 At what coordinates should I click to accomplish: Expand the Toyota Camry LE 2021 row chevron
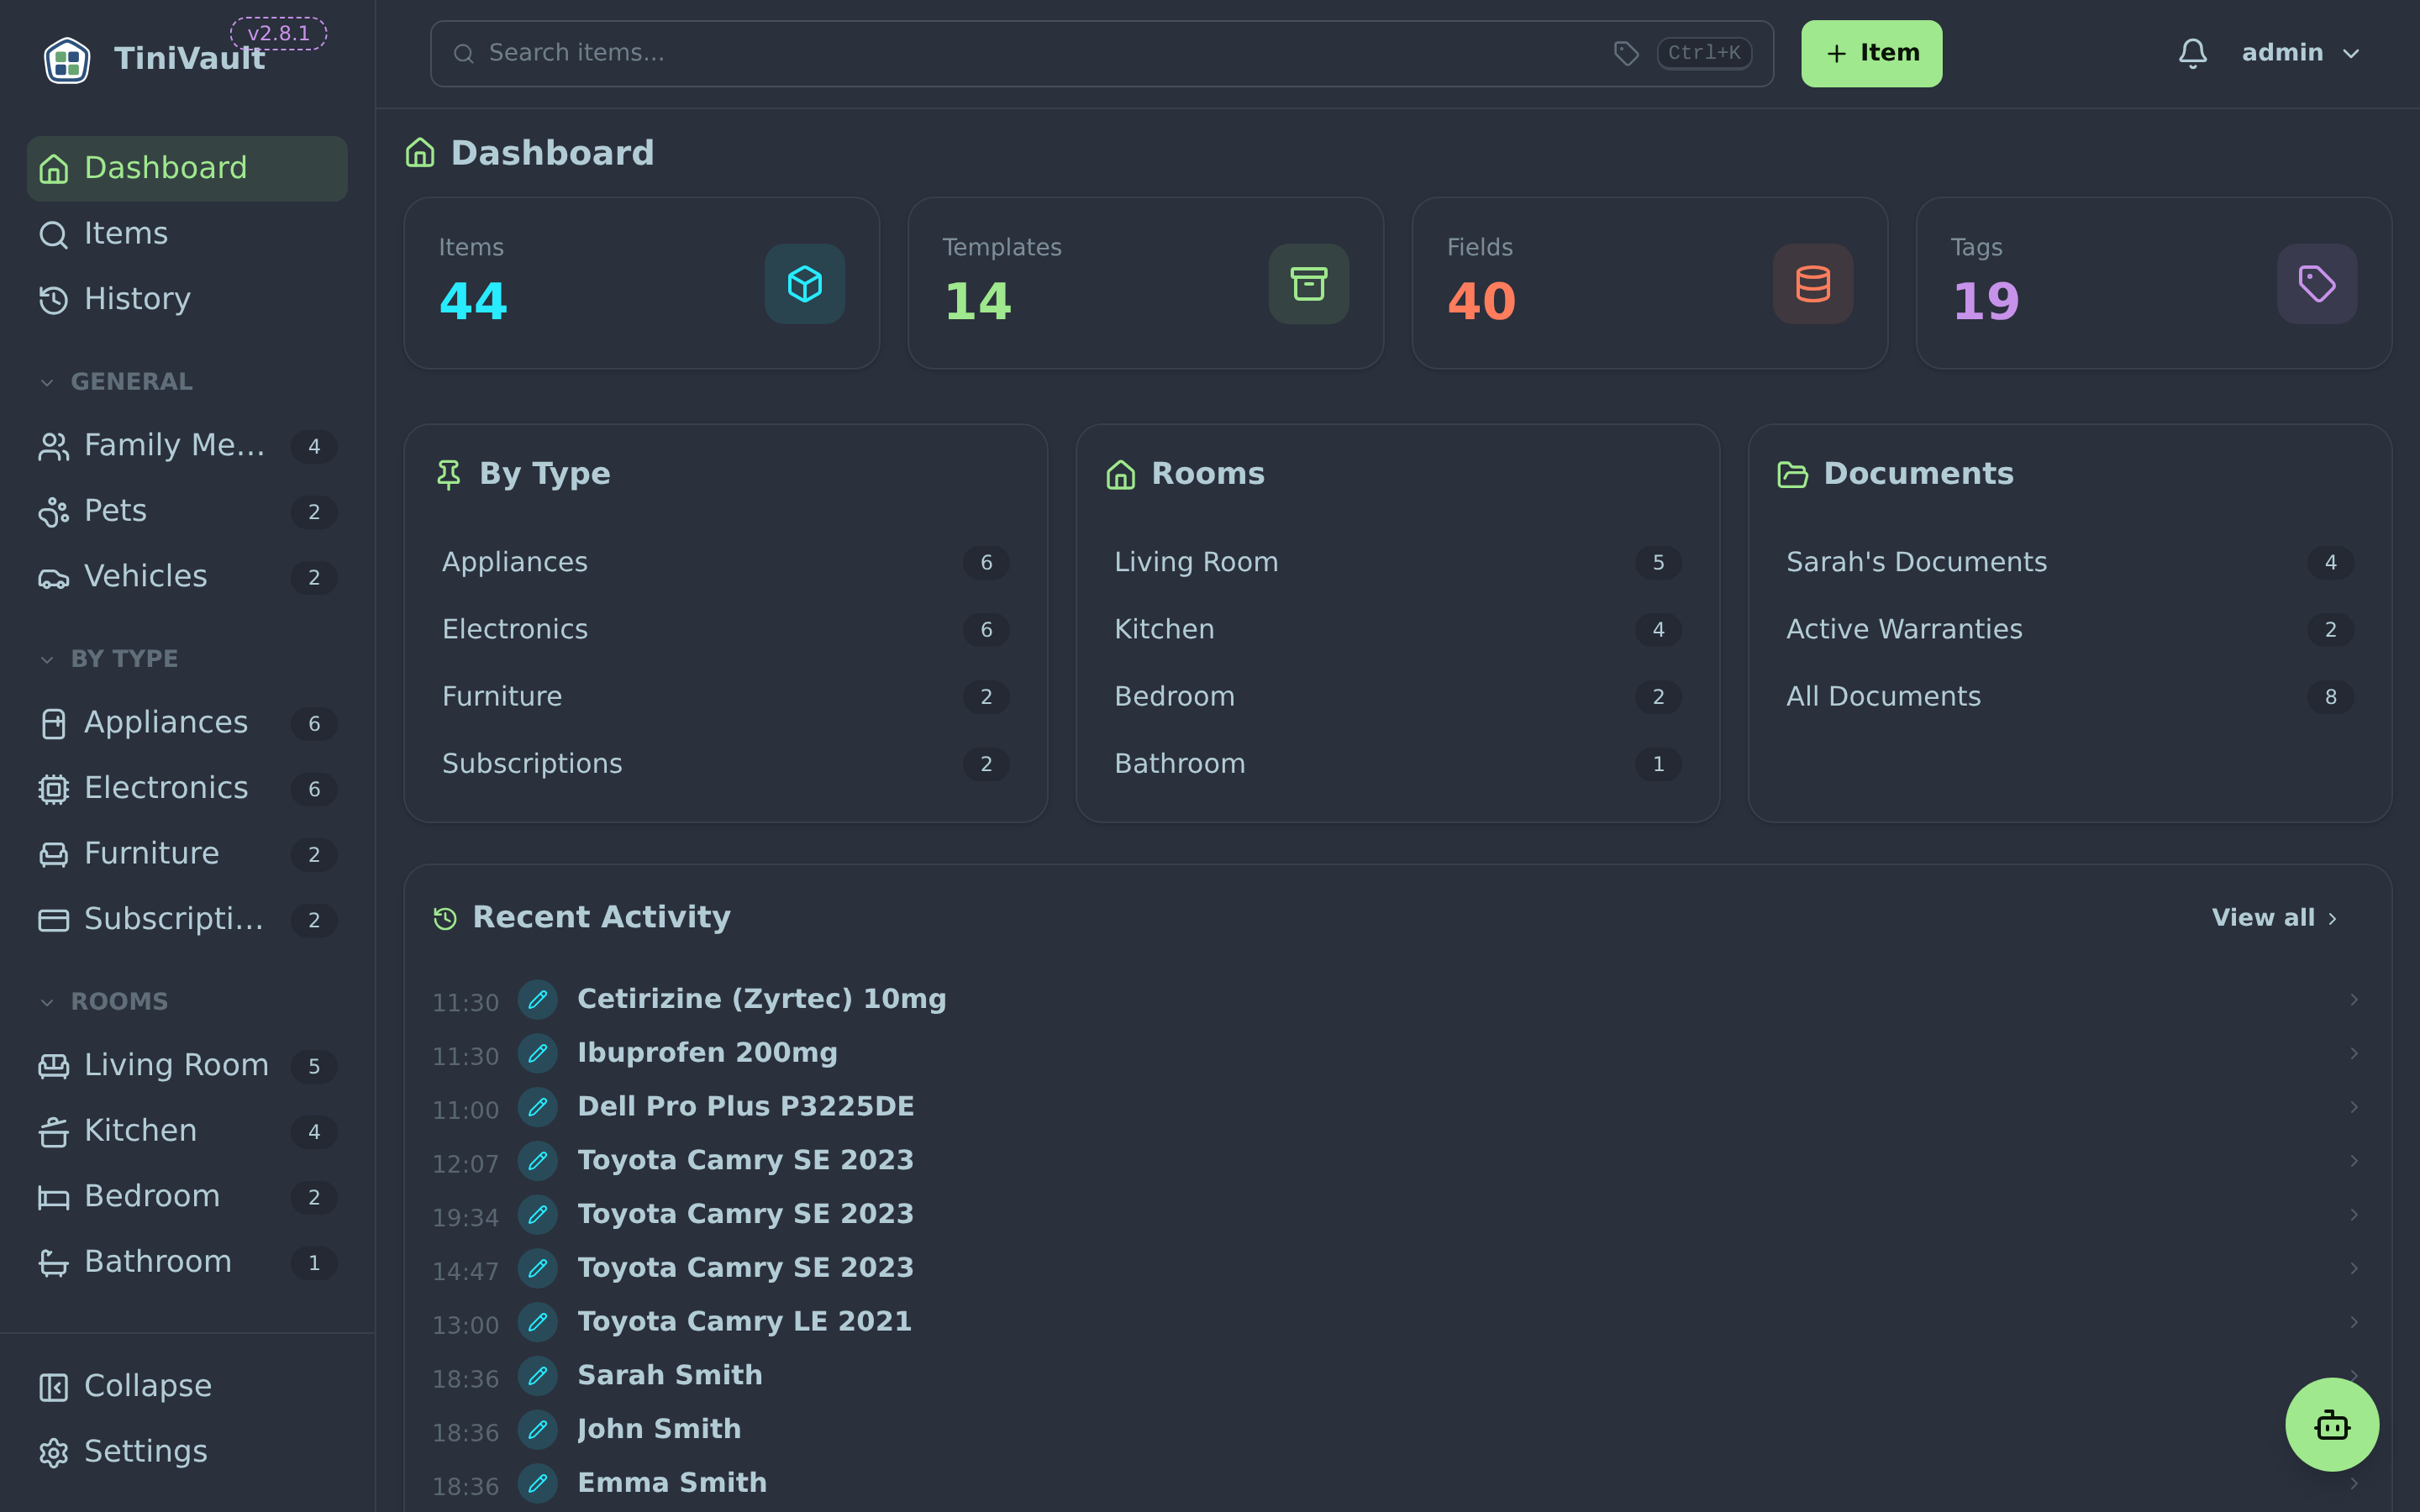coord(2354,1322)
